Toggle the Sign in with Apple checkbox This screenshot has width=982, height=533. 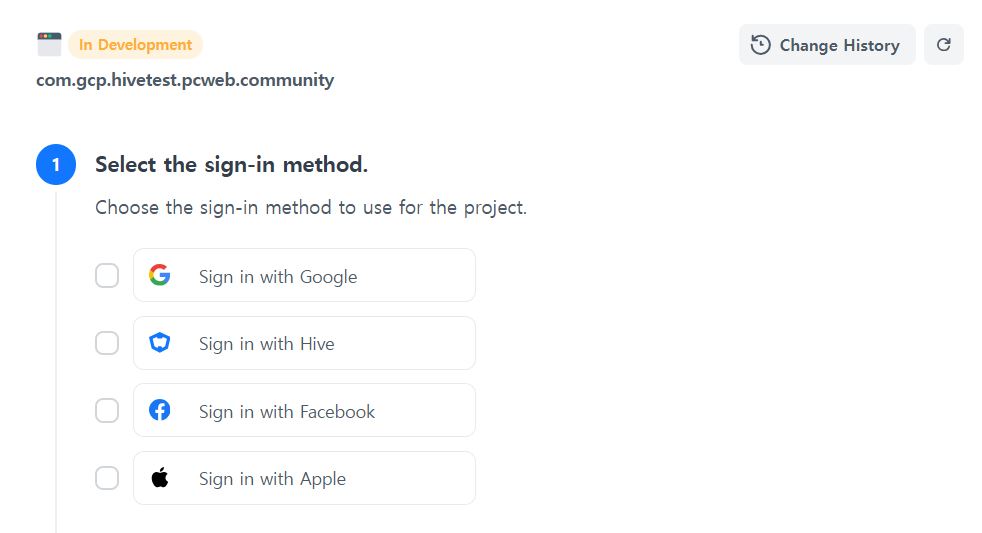click(107, 478)
